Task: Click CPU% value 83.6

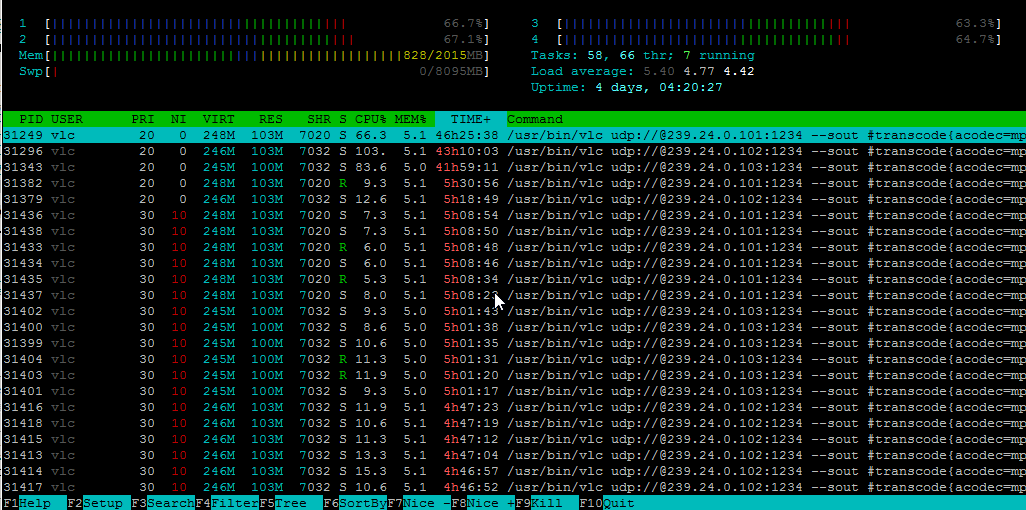Action: tap(371, 167)
